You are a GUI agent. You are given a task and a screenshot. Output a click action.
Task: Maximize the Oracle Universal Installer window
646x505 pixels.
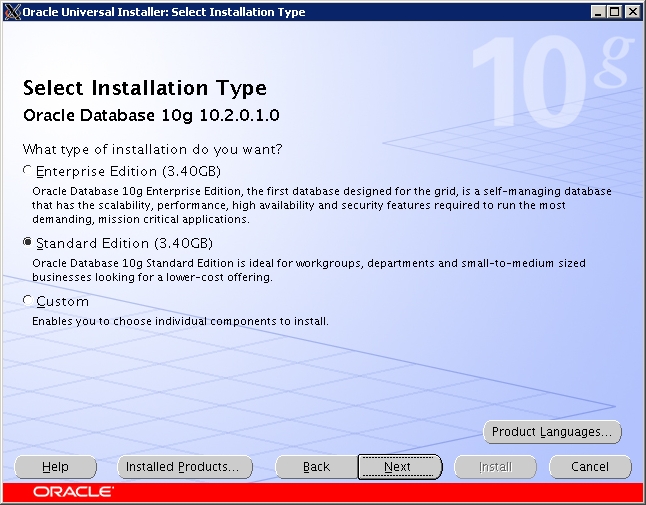(614, 12)
